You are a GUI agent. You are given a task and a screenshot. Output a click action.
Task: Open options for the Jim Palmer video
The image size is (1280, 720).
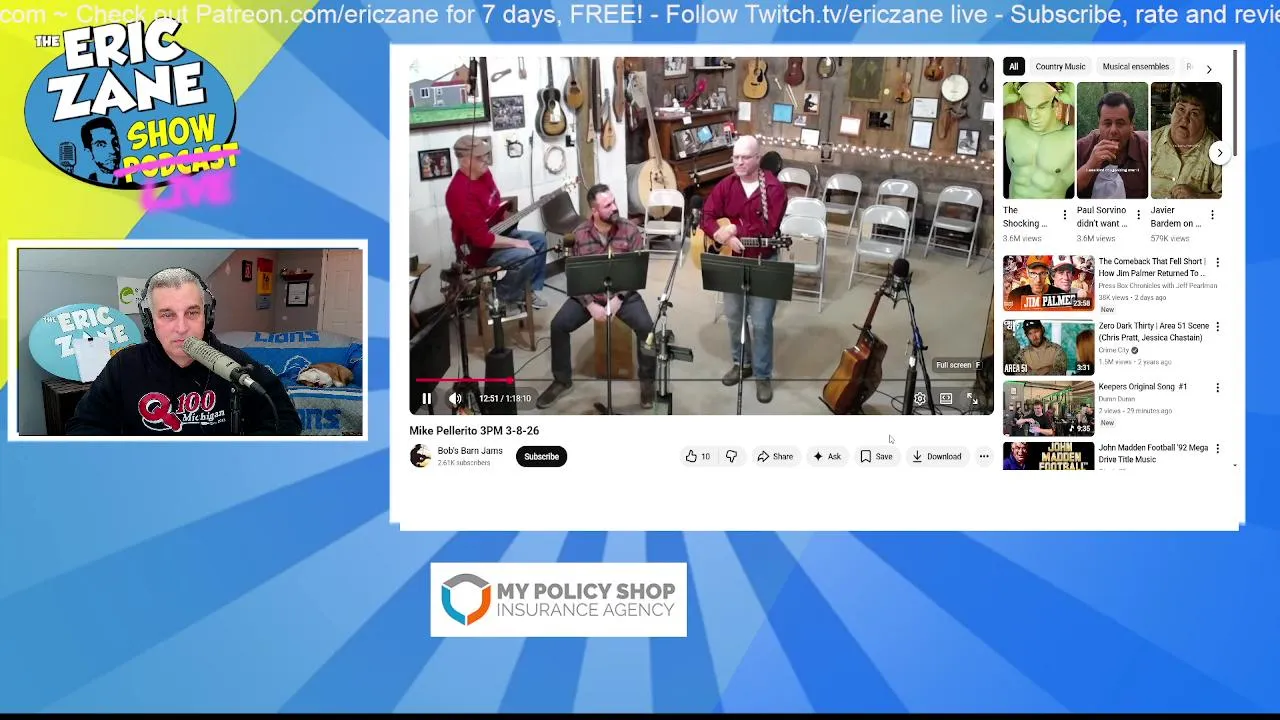(1217, 263)
